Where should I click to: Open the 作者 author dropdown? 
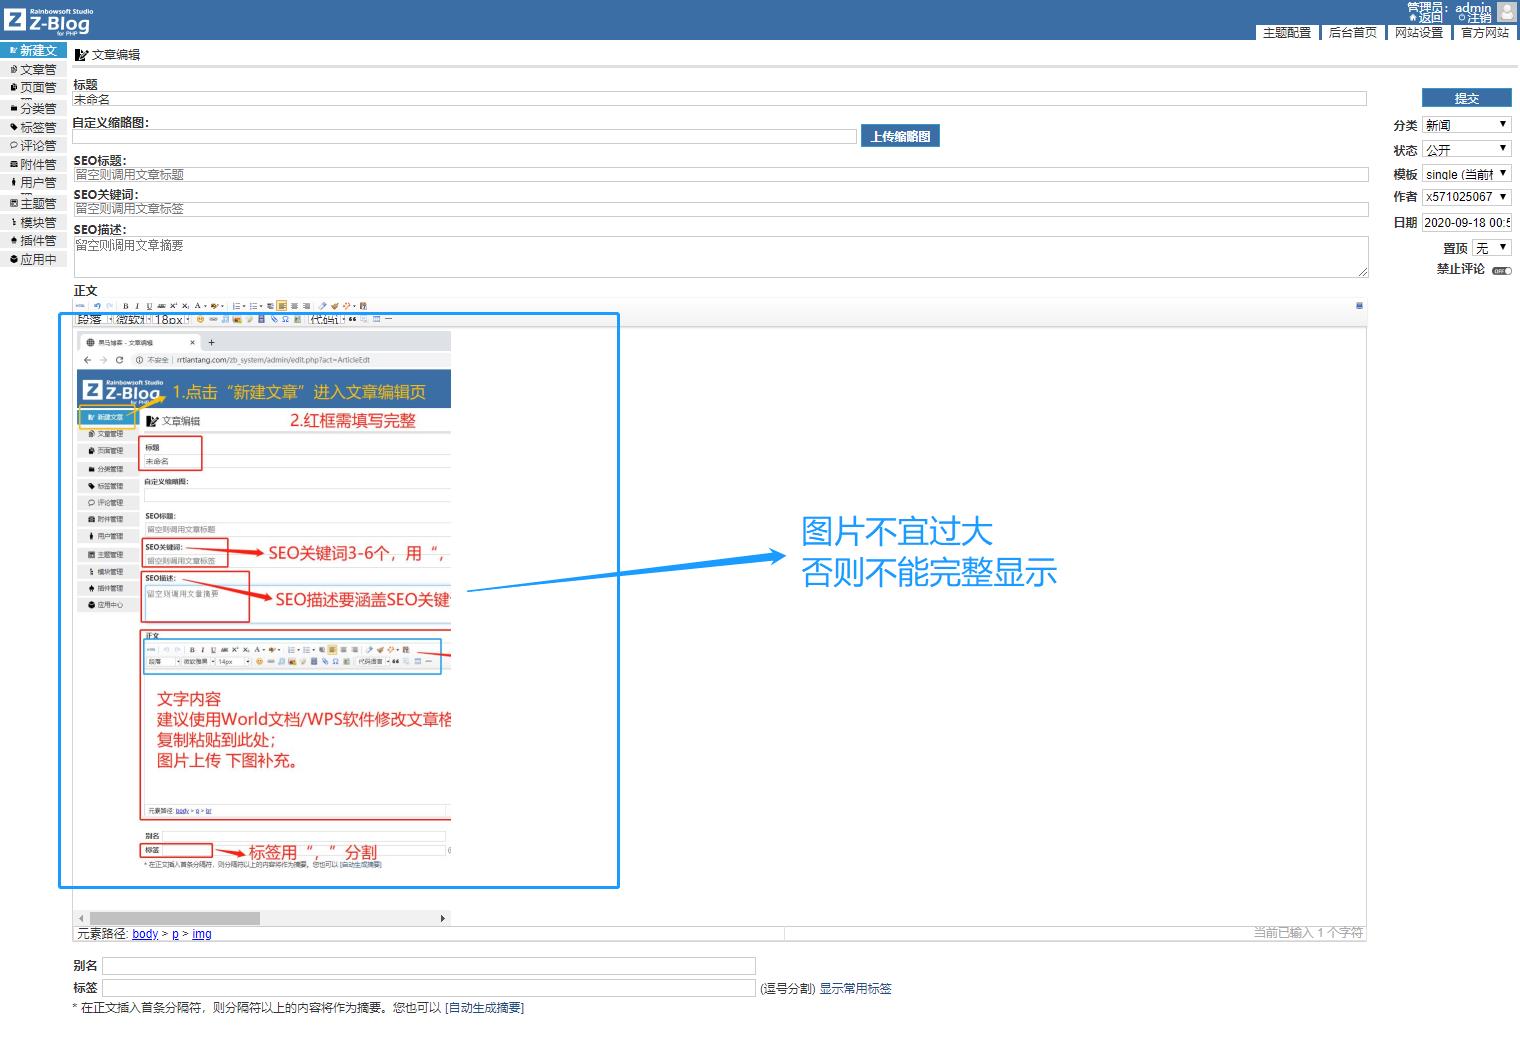[1467, 197]
